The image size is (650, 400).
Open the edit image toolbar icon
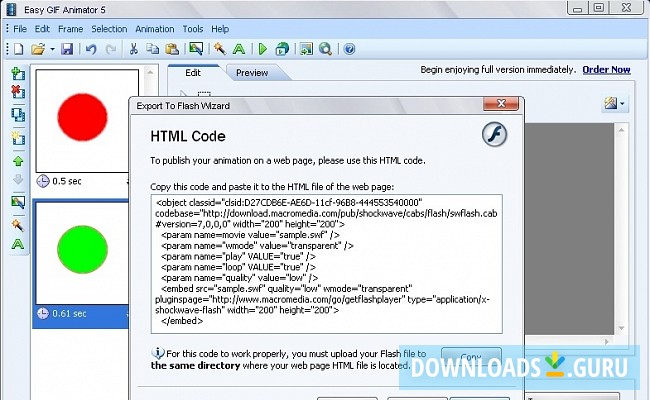pyautogui.click(x=196, y=49)
